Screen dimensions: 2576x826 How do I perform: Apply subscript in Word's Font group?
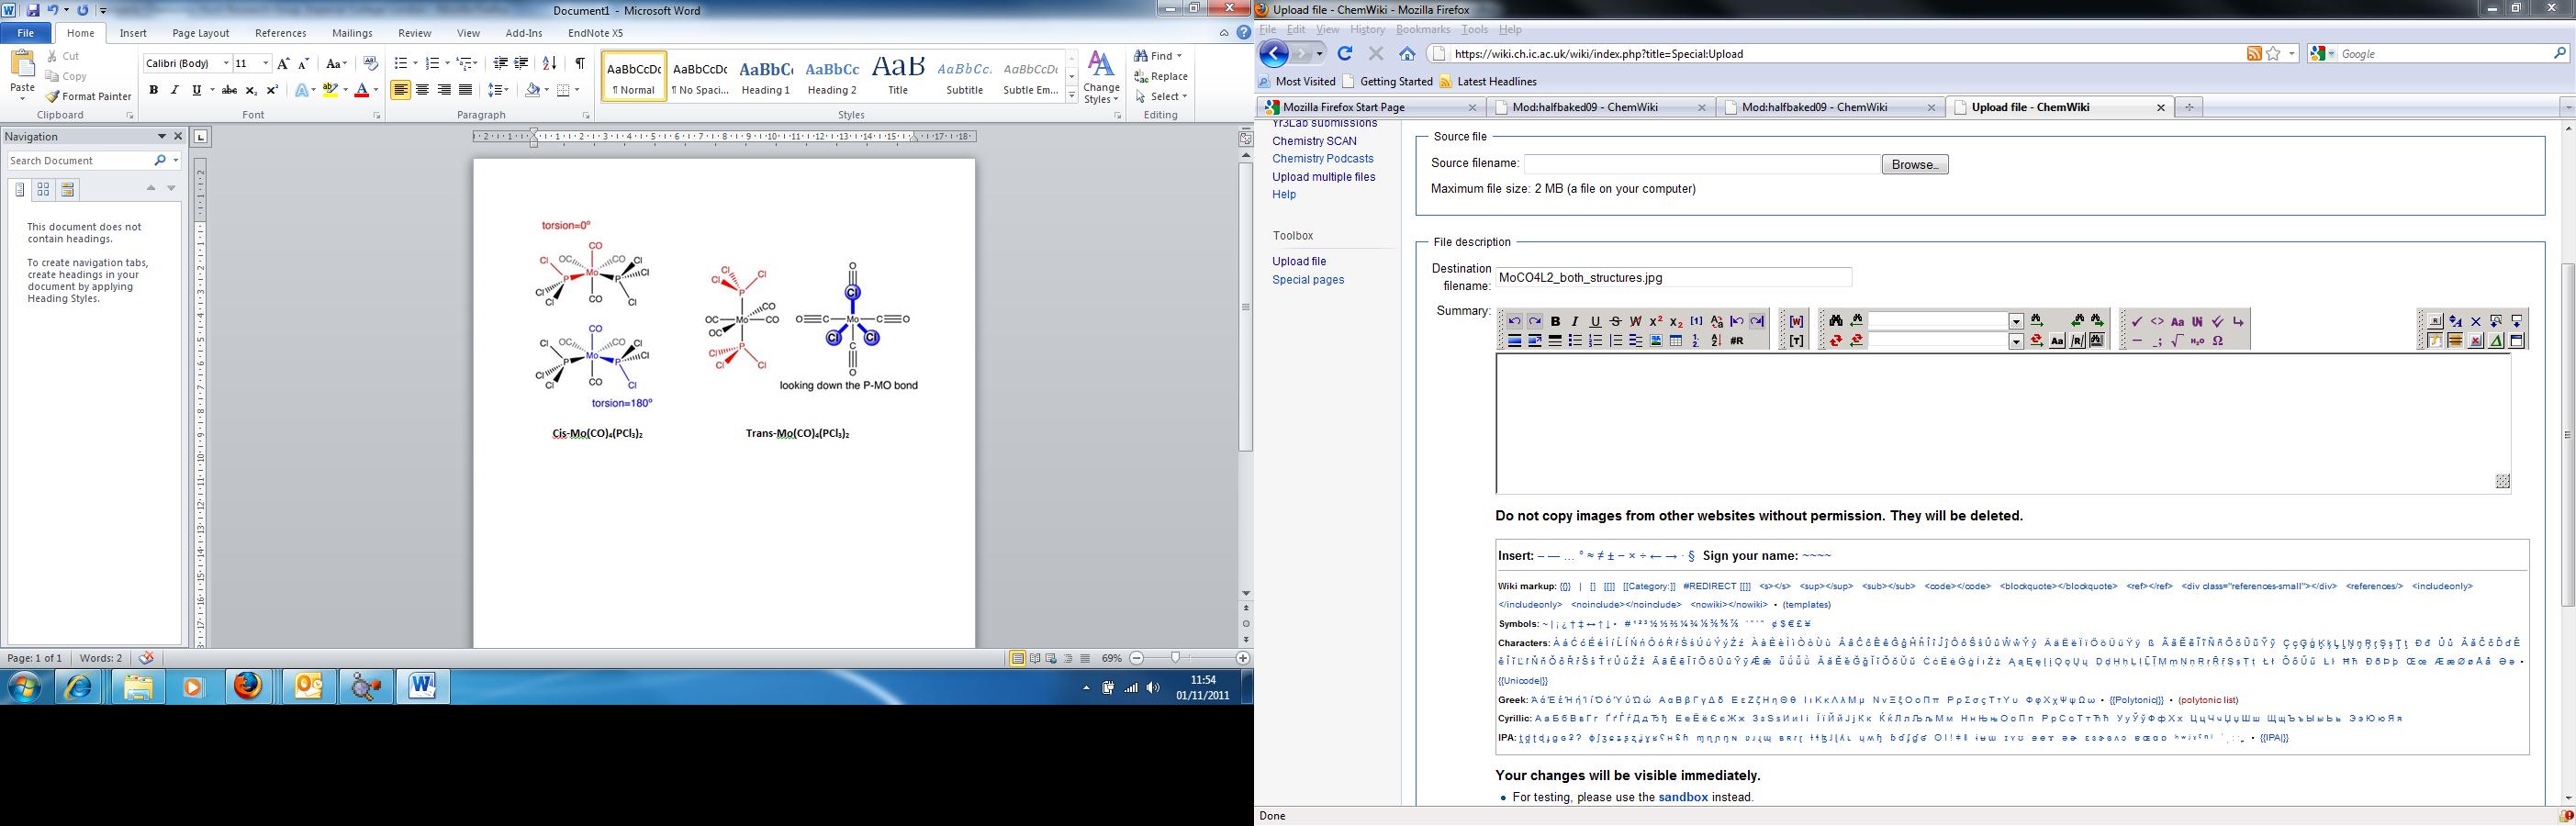point(251,90)
